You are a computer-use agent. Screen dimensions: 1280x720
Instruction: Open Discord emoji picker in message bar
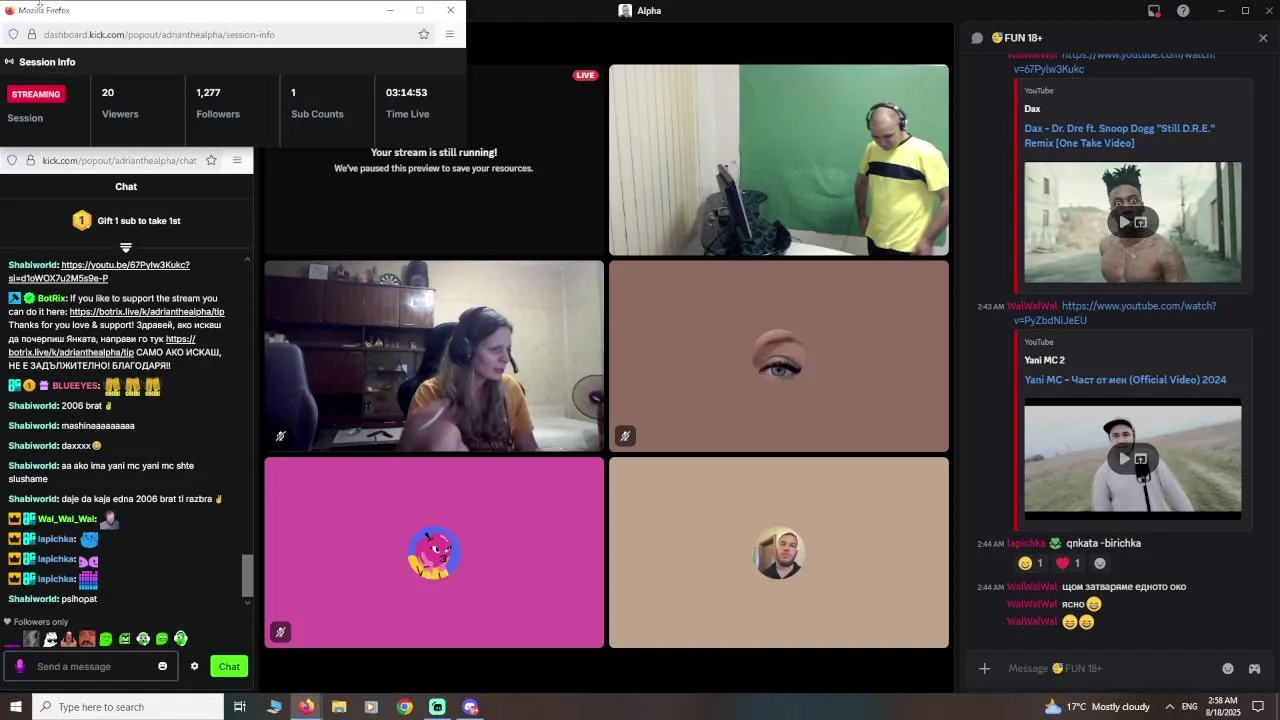pos(1228,668)
